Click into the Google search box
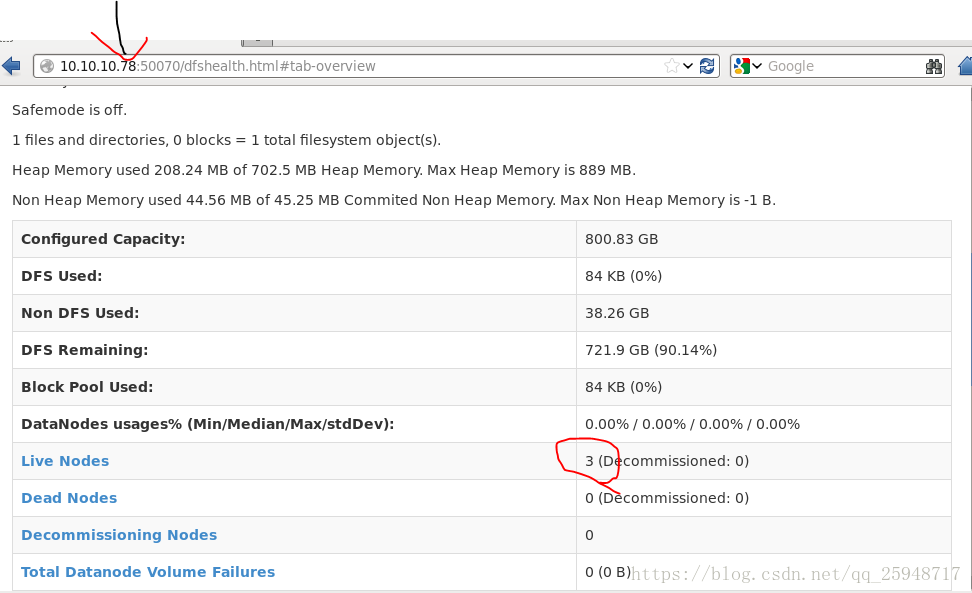The width and height of the screenshot is (972, 593). pos(840,66)
